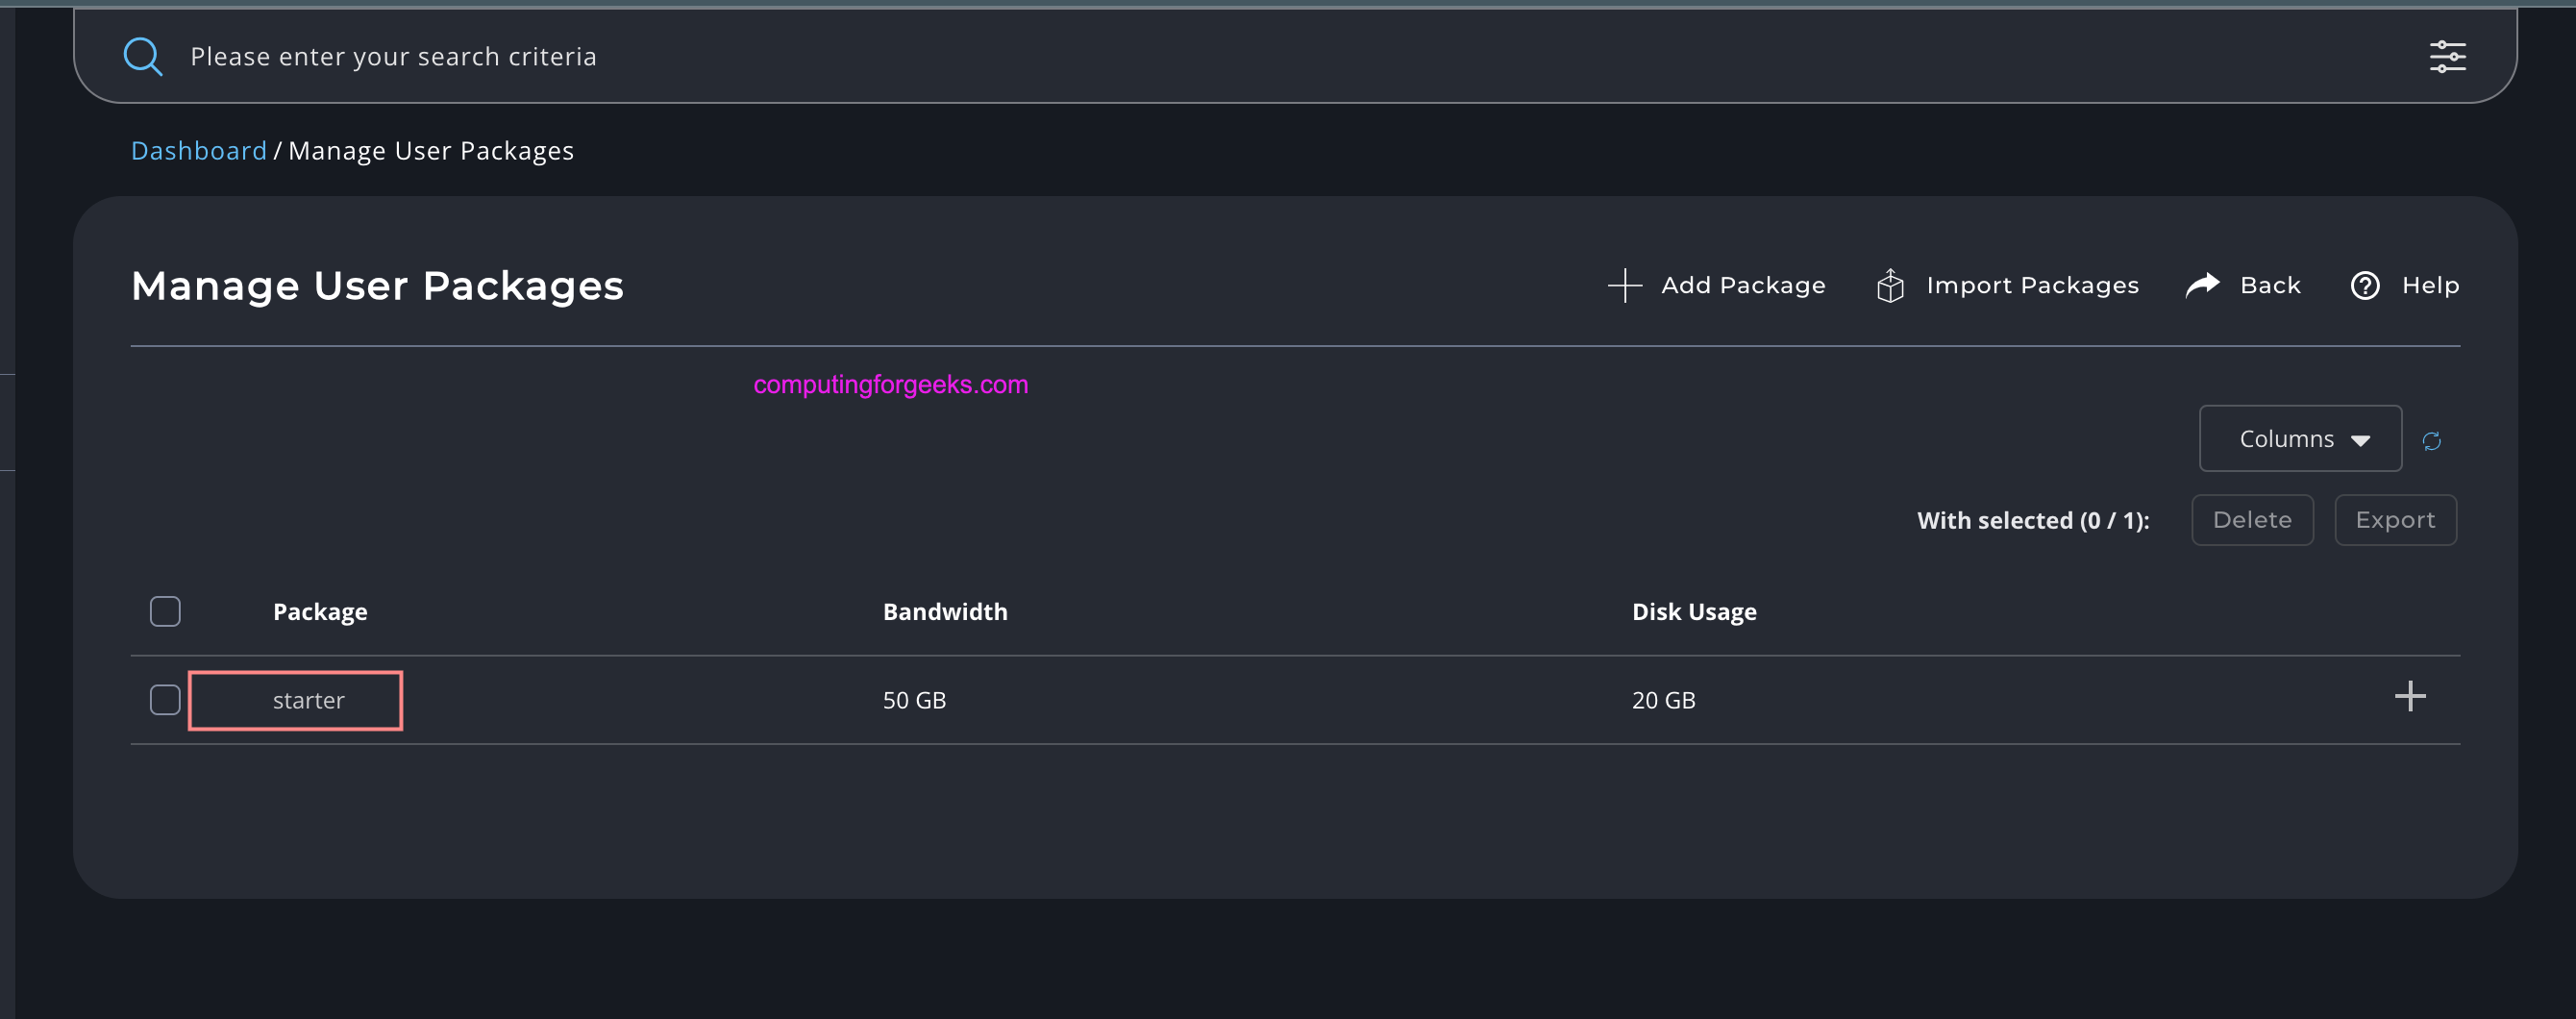Click the Manage User Packages breadcrumb text
Screen dimensions: 2576x1019
tap(431, 150)
